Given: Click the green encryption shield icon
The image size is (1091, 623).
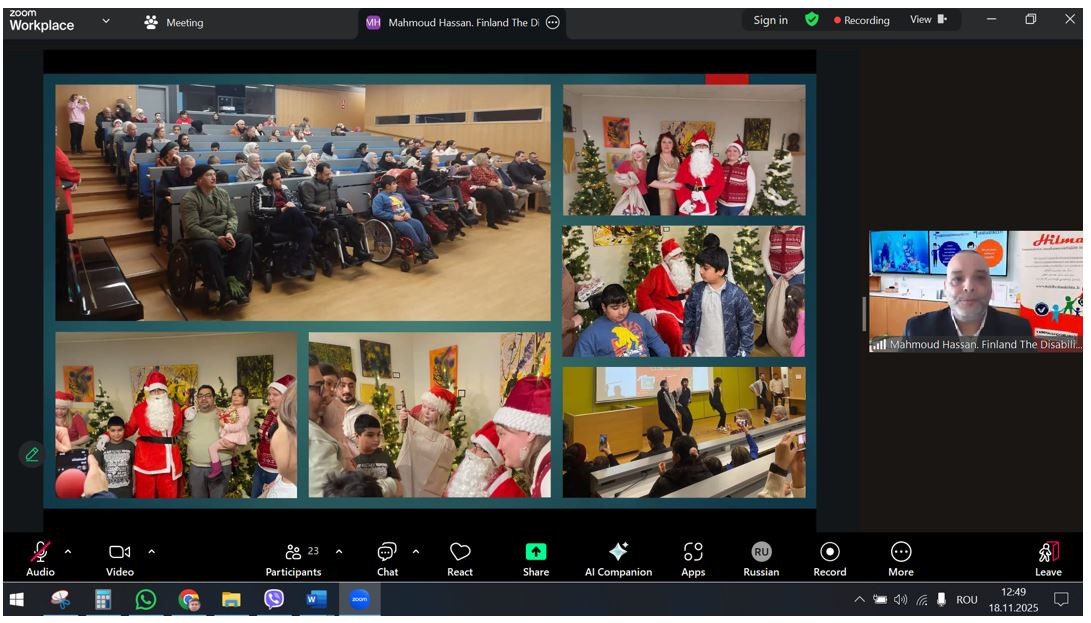Looking at the screenshot, I should pos(812,20).
